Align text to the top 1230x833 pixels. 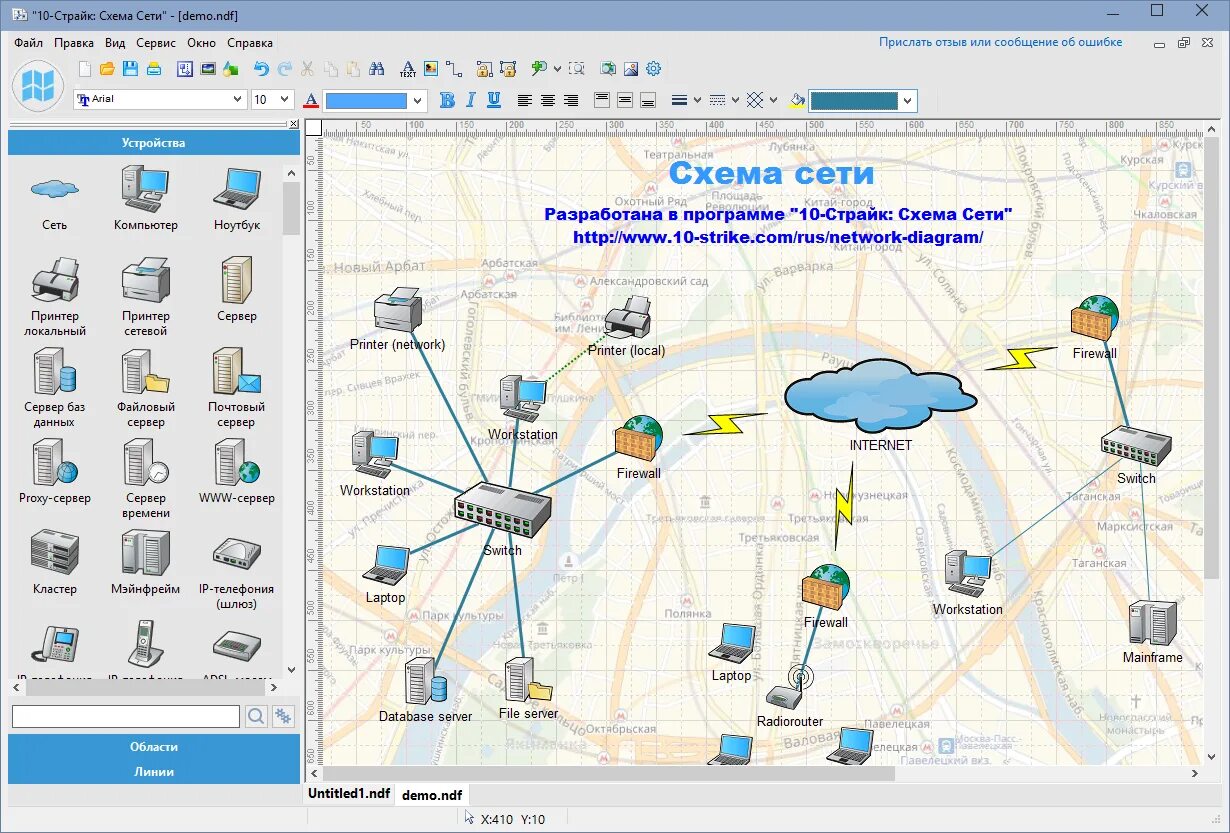(x=601, y=100)
